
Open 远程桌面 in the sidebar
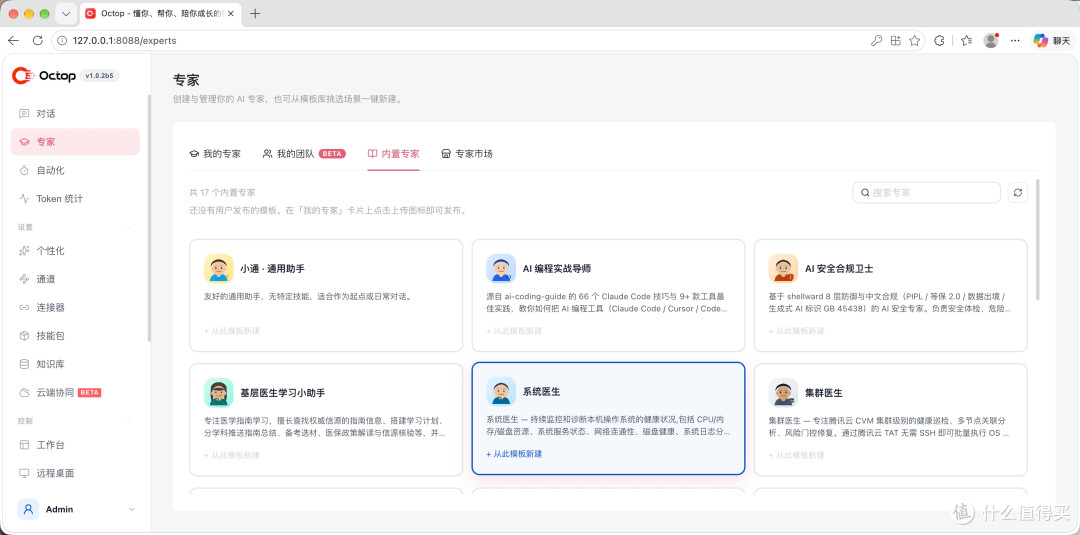[75, 473]
